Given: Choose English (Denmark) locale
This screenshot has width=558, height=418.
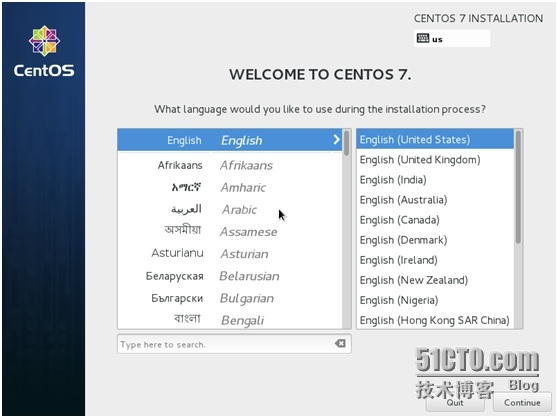Looking at the screenshot, I should pyautogui.click(x=435, y=240).
